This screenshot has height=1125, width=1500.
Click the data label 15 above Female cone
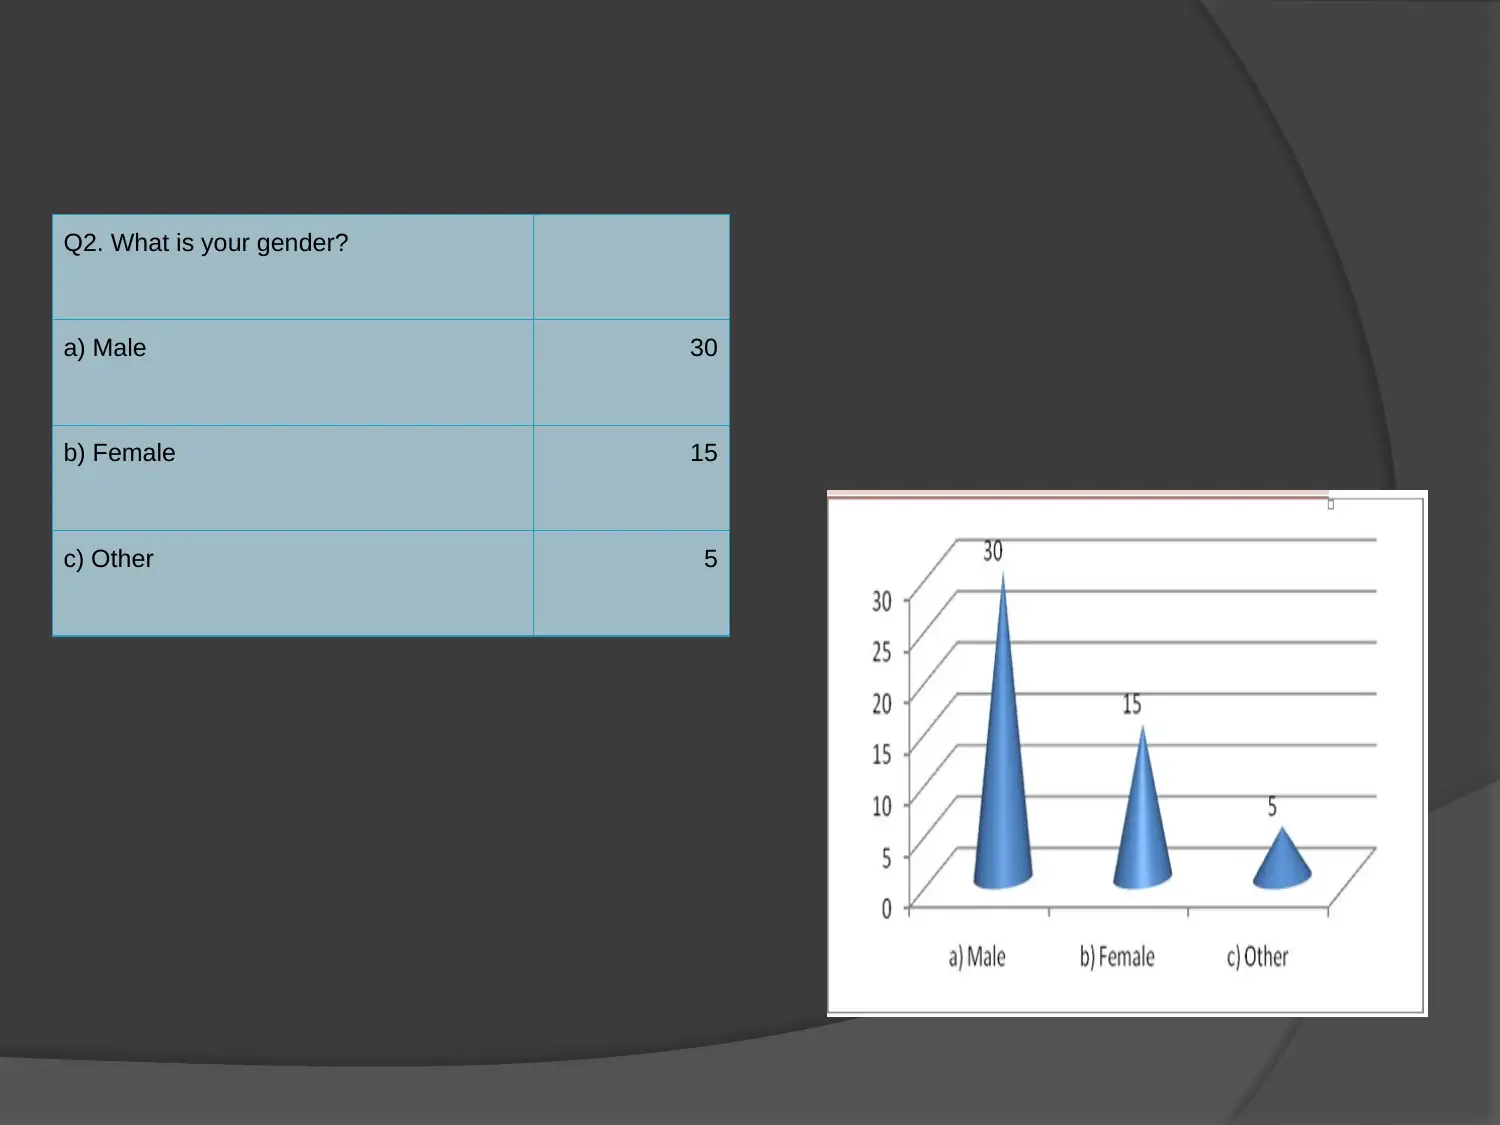(x=1132, y=704)
